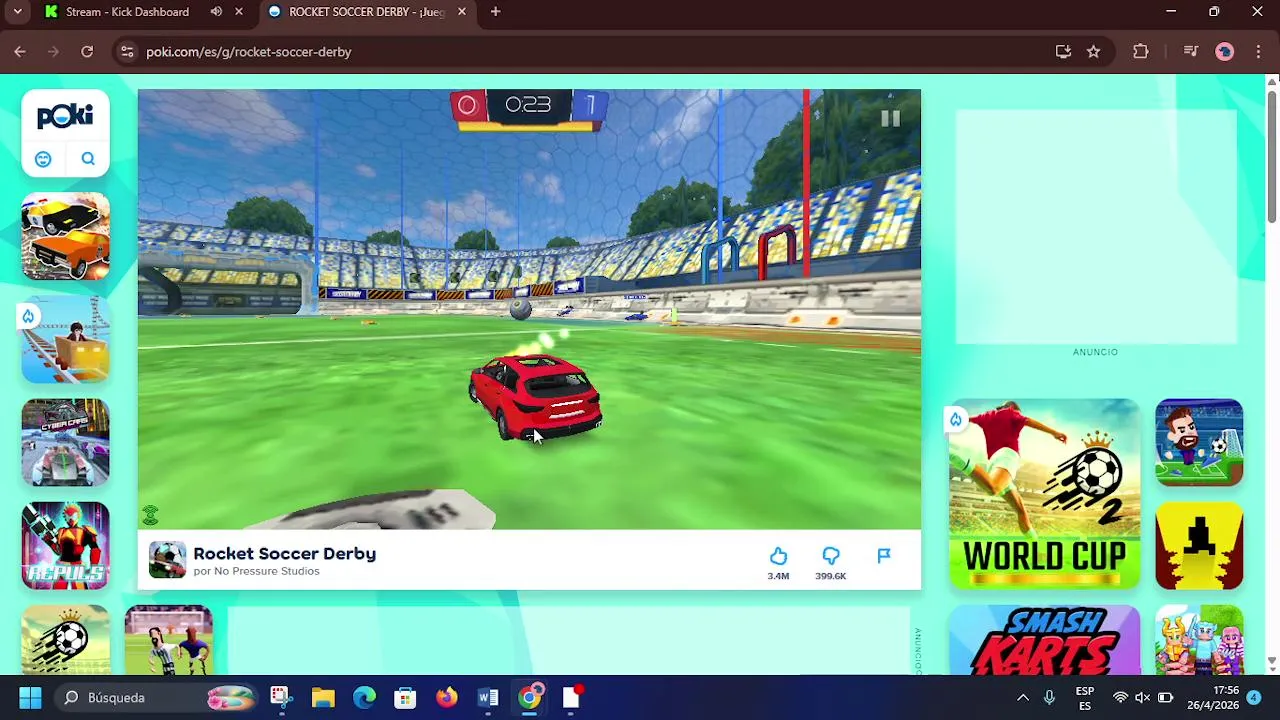Open the yellow and orange cars game thumbnail
1280x720 pixels.
coord(65,236)
